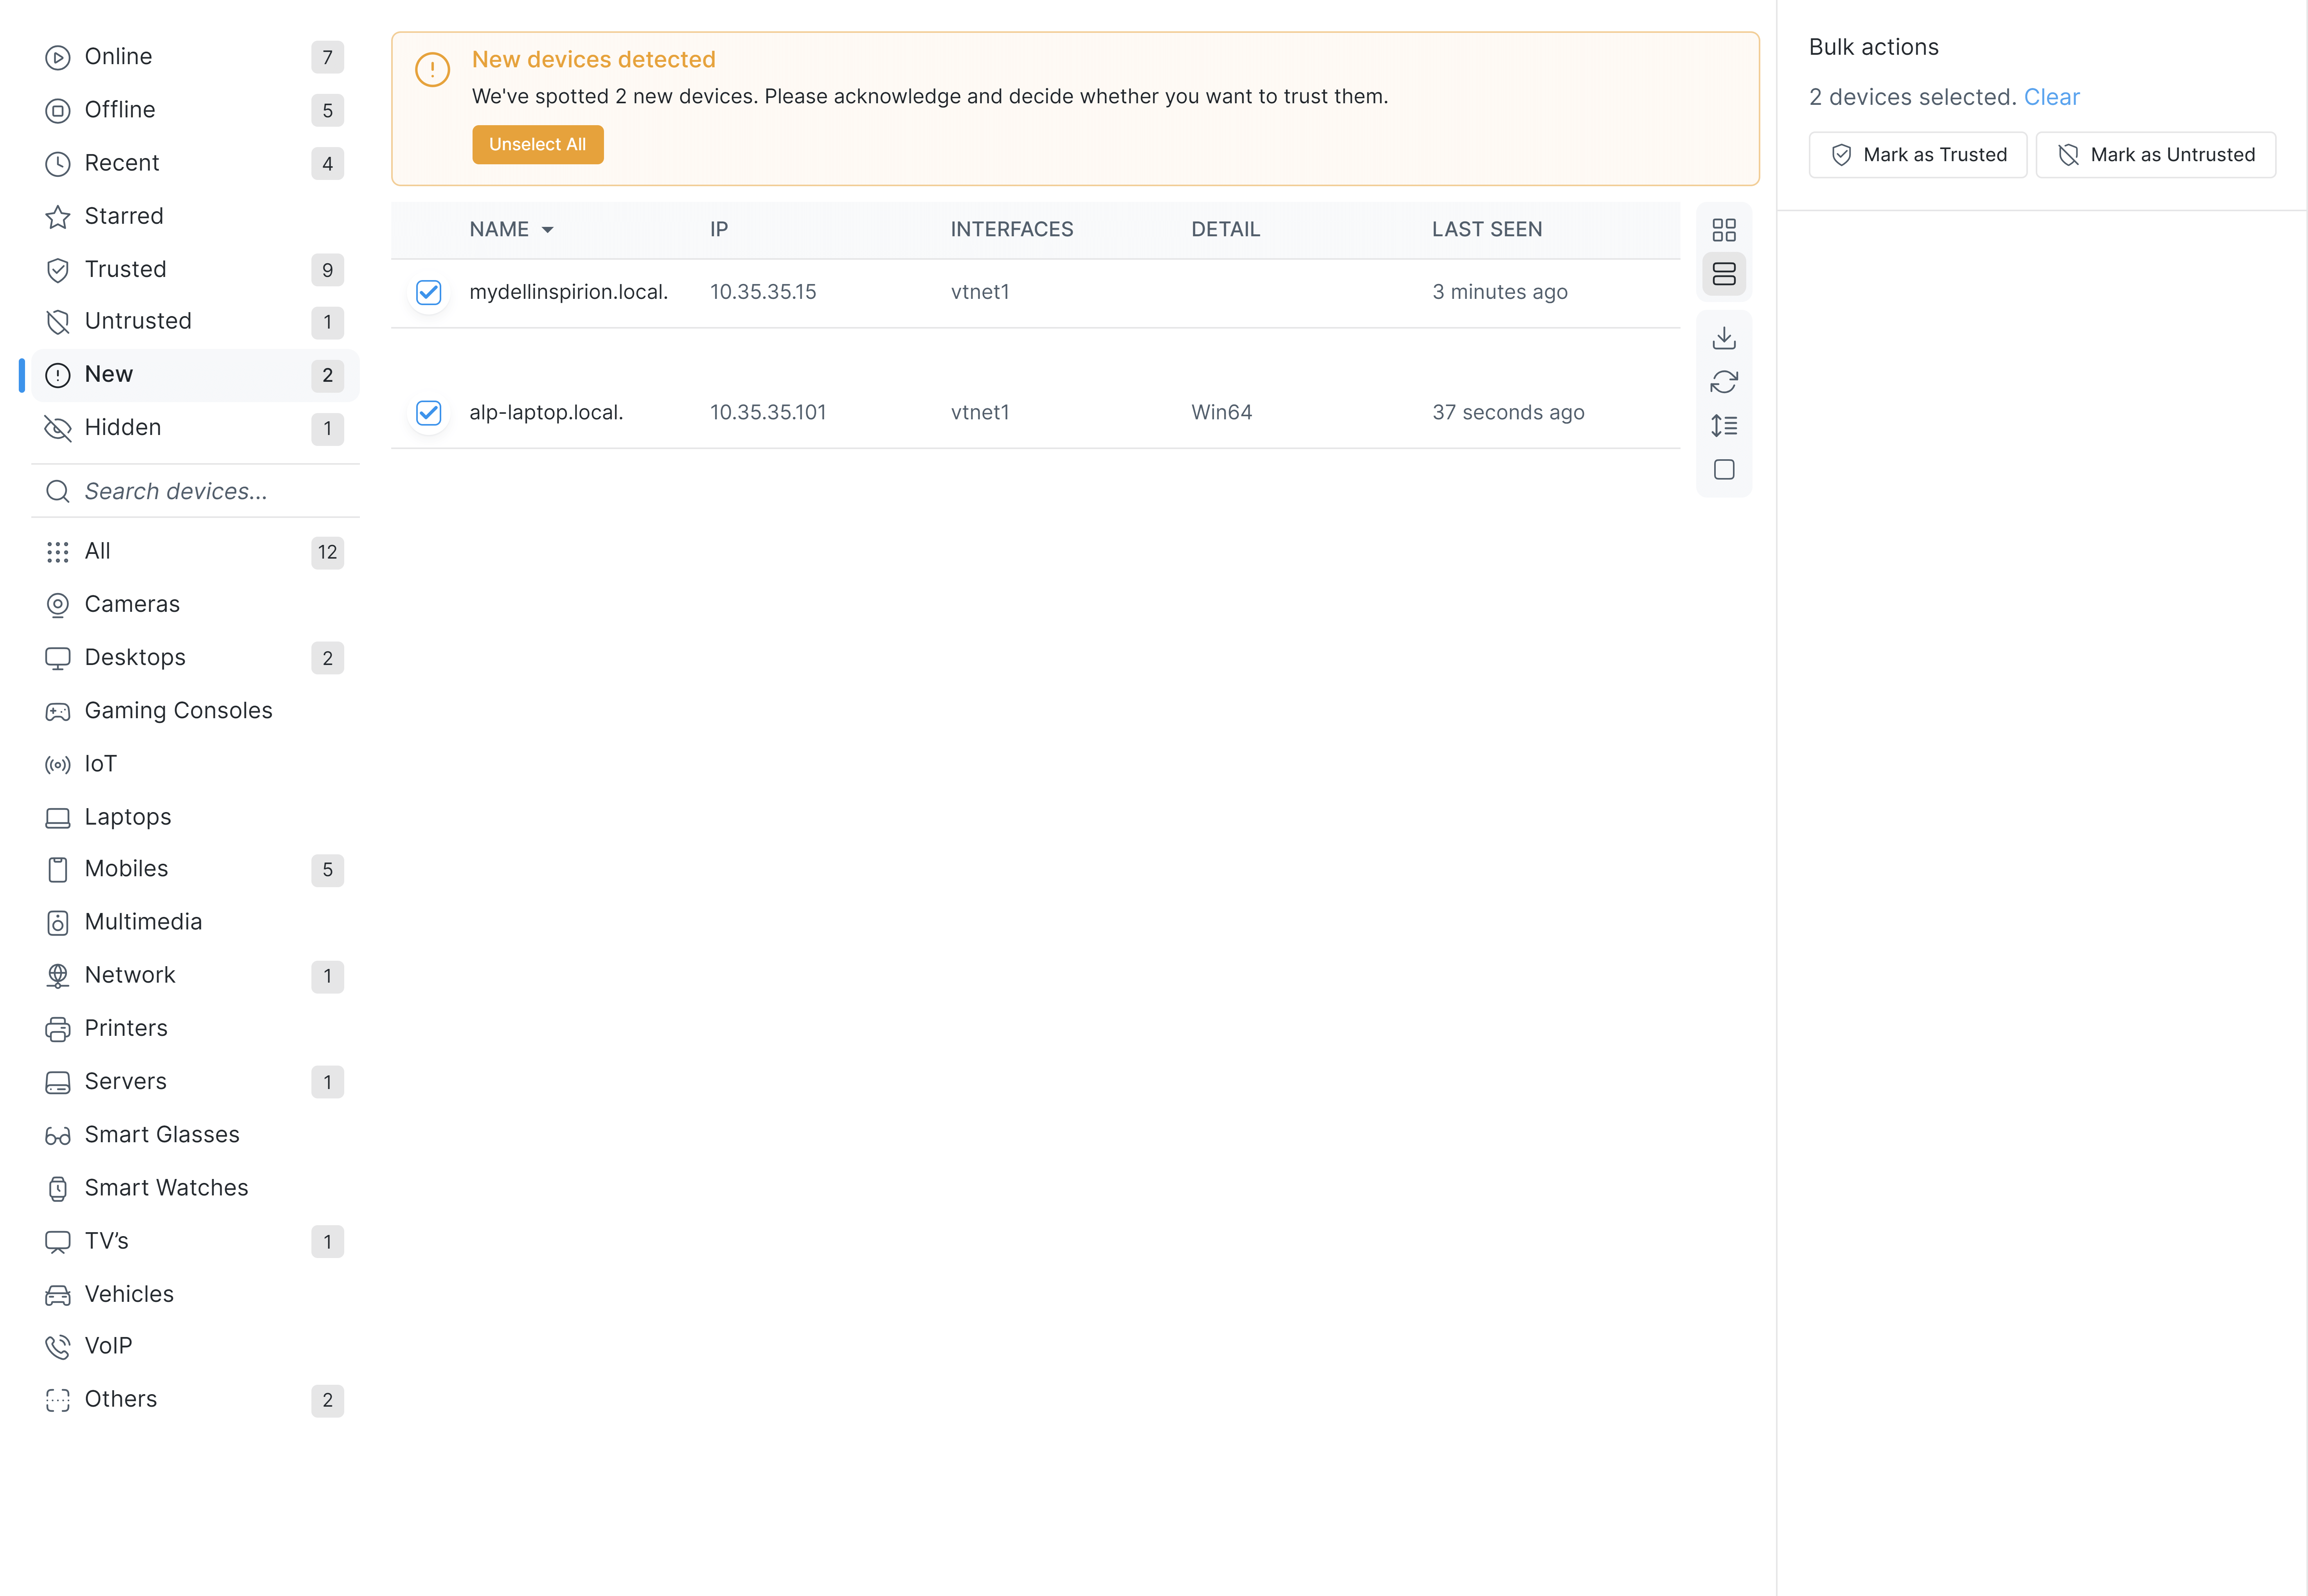Screen dimensions: 2308x1596
Task: Open the Offline devices filter
Action: pyautogui.click(x=196, y=110)
